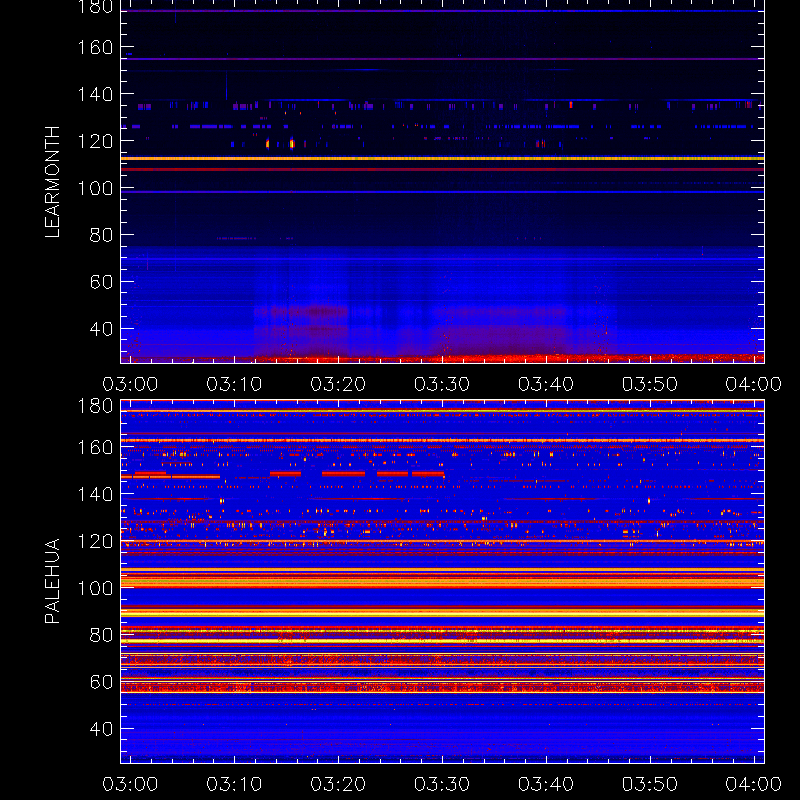Click the 180 tick label on the Palehua plot
Screen dimensions: 800x800
click(95, 406)
